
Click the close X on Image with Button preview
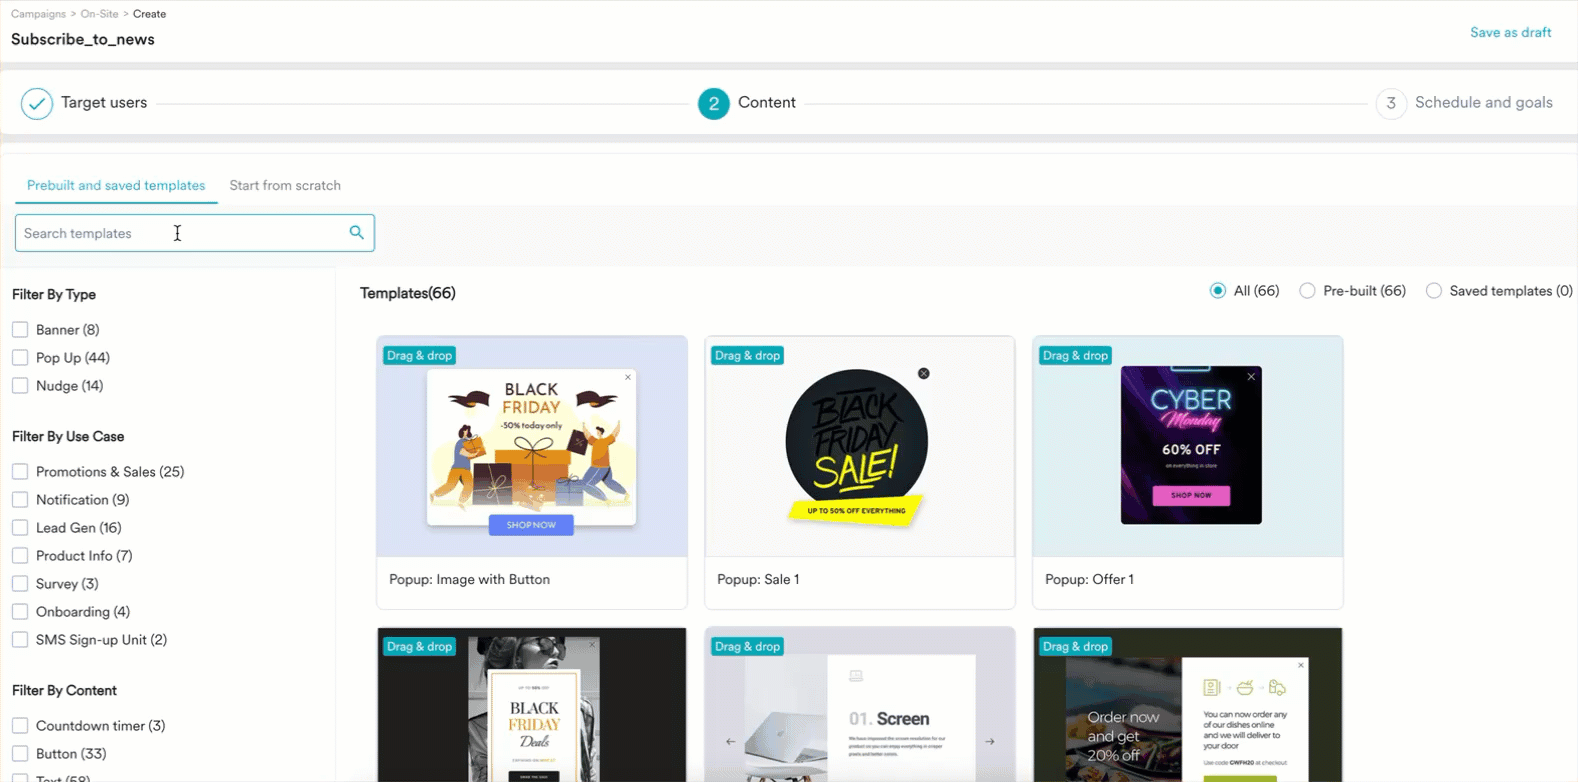(x=628, y=377)
